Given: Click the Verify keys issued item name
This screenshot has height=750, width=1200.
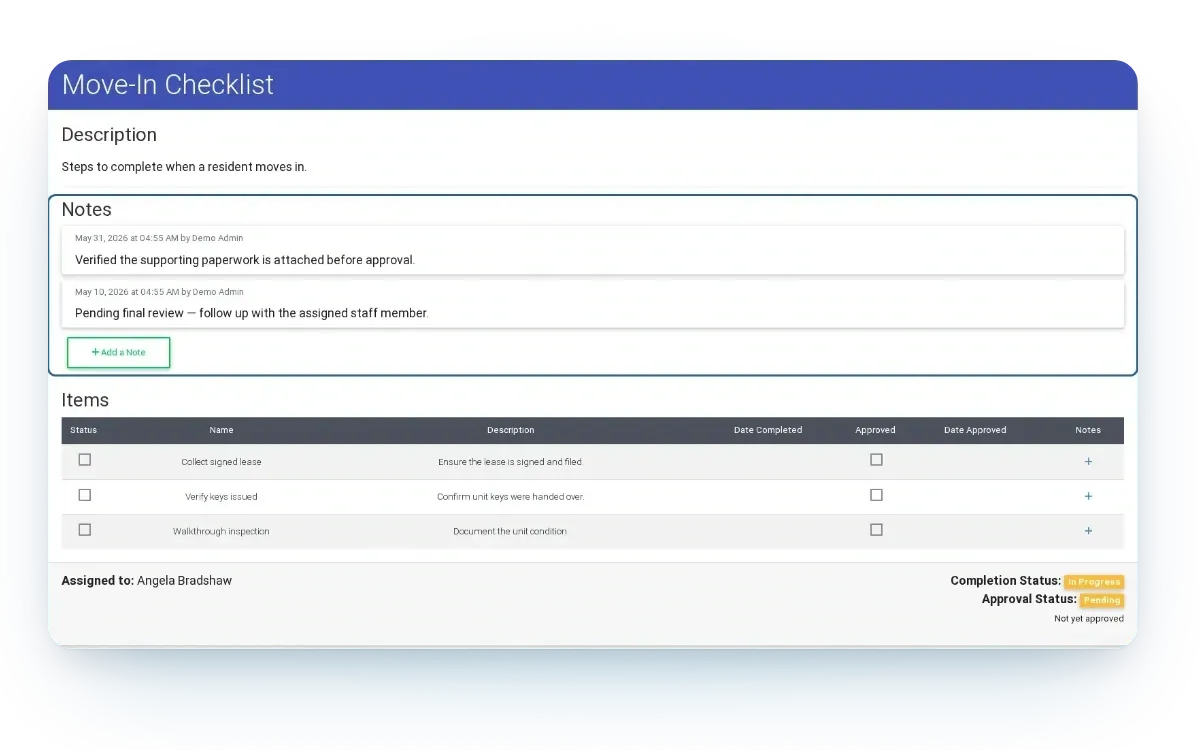Looking at the screenshot, I should click(221, 497).
